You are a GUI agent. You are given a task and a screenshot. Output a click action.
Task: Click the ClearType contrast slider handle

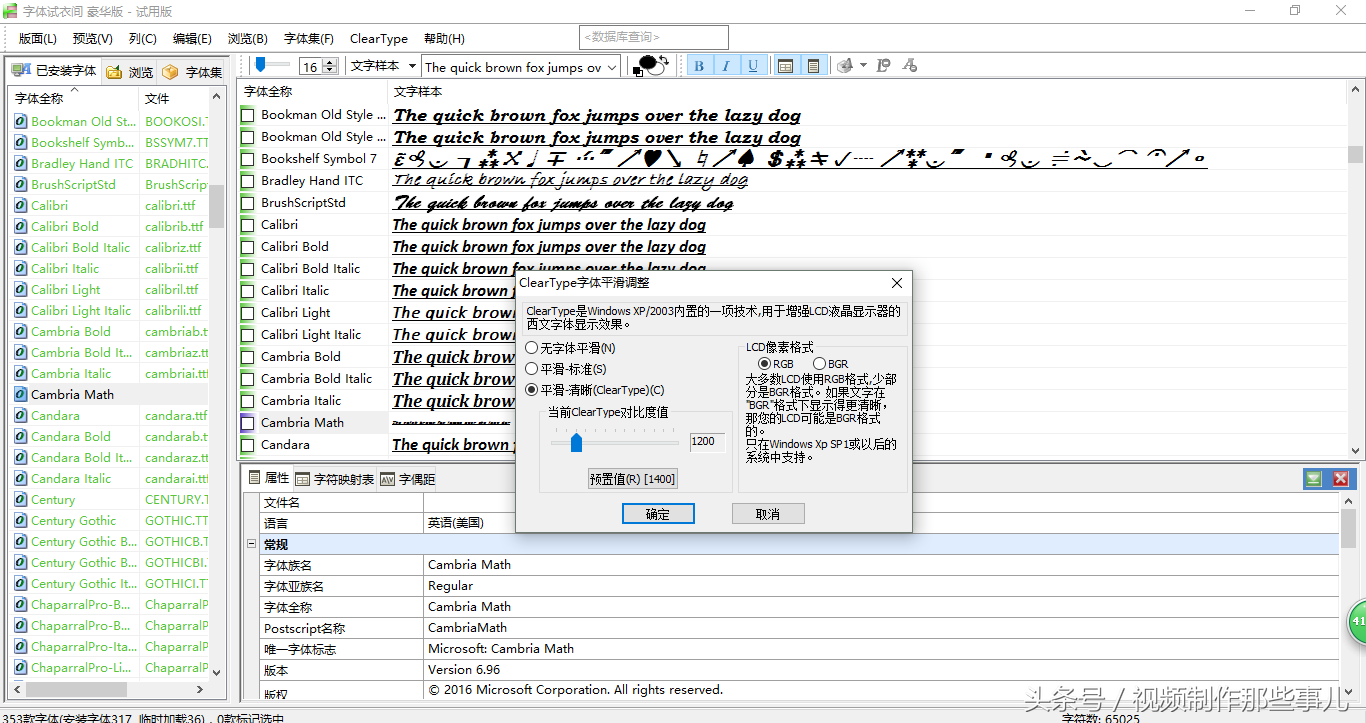coord(576,442)
